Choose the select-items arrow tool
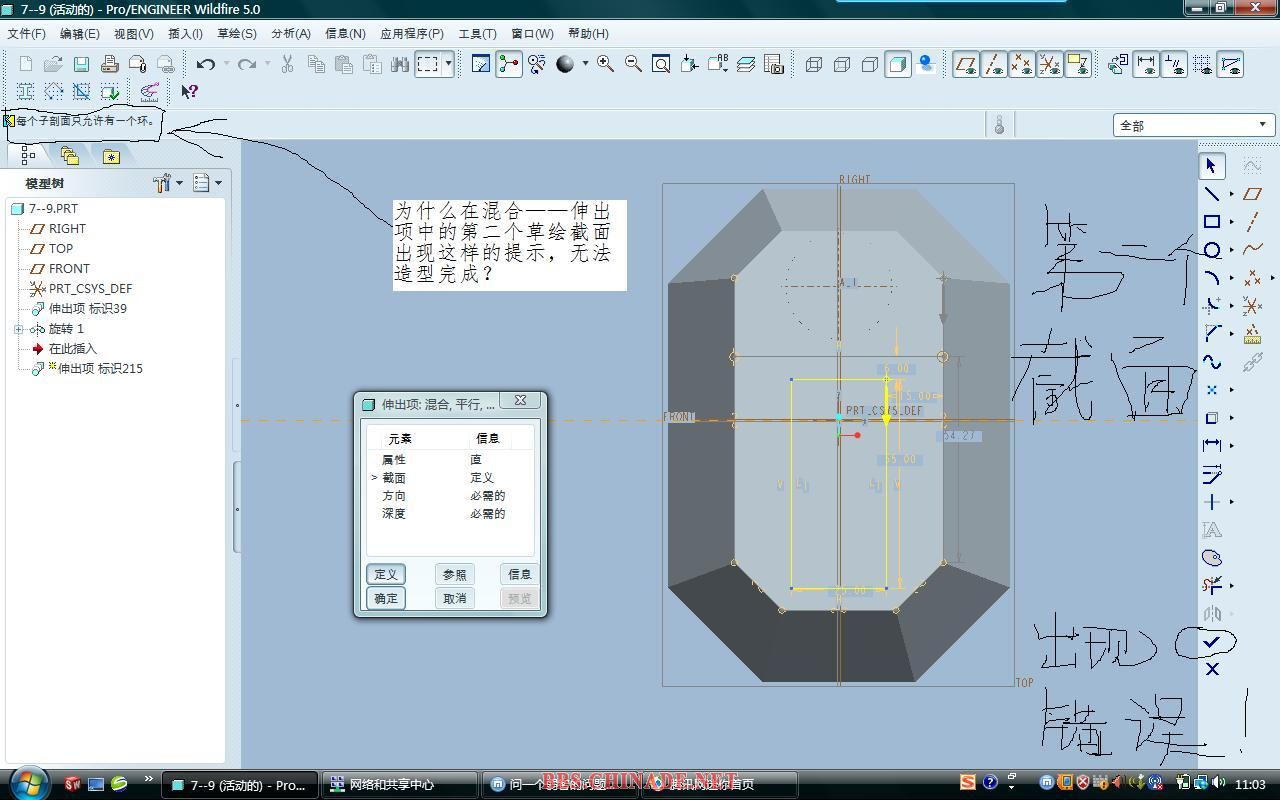 click(x=1212, y=166)
